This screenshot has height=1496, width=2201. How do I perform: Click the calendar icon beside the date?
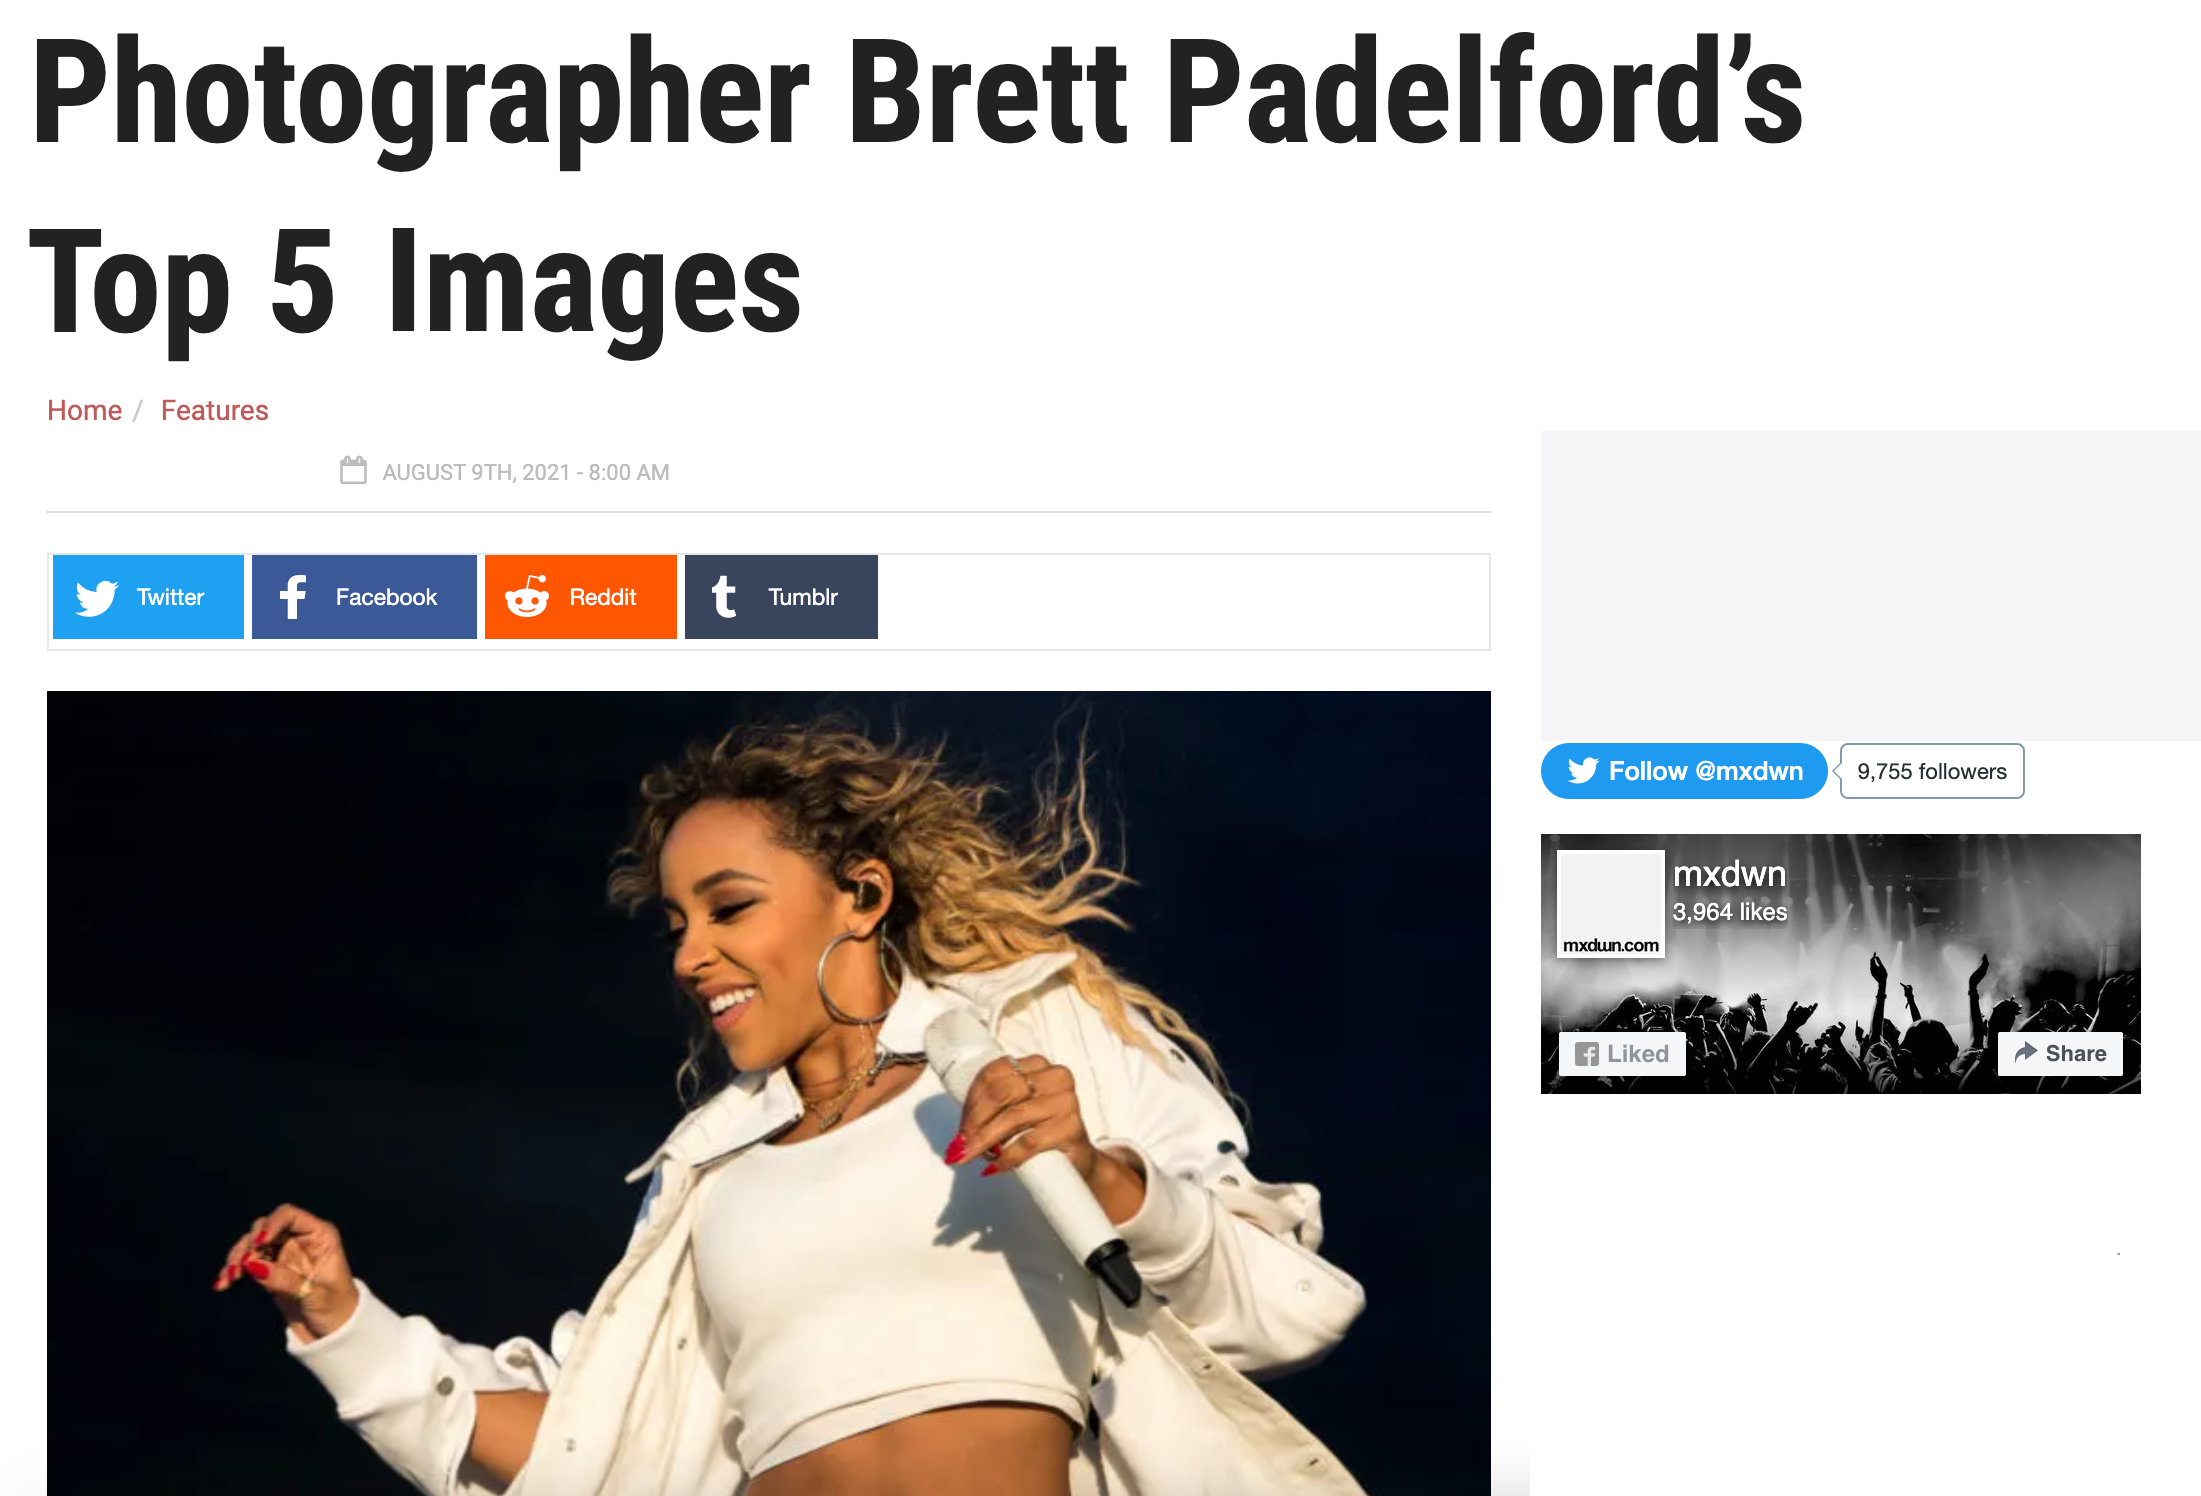[353, 470]
